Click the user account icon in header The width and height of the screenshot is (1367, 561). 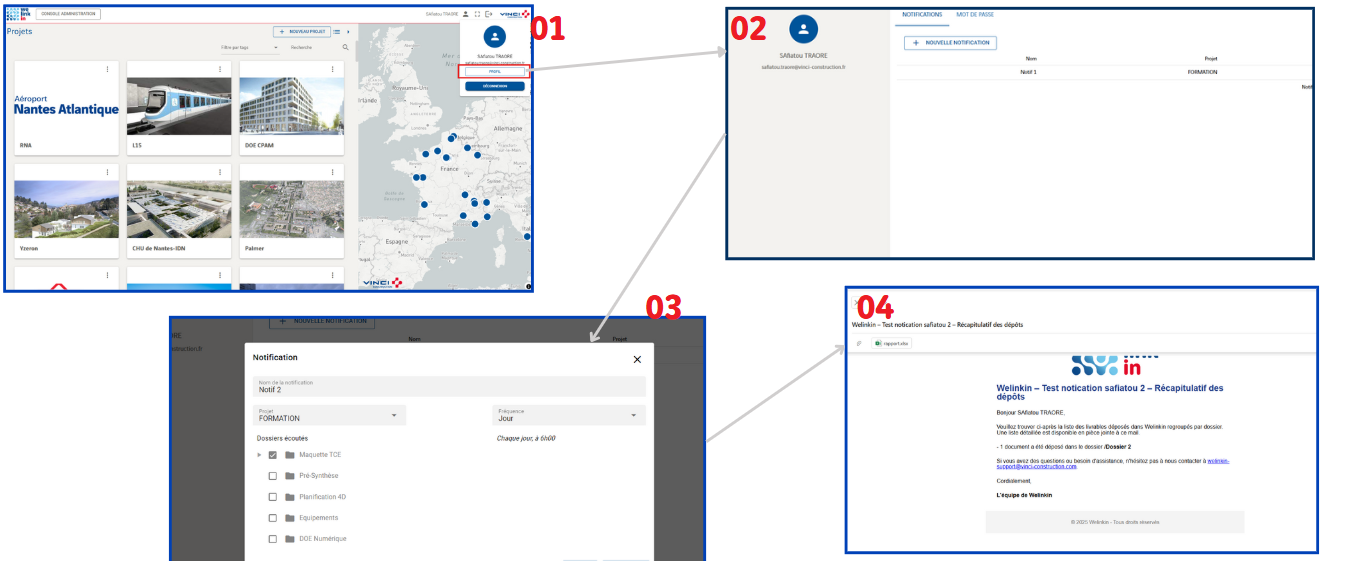pyautogui.click(x=465, y=14)
